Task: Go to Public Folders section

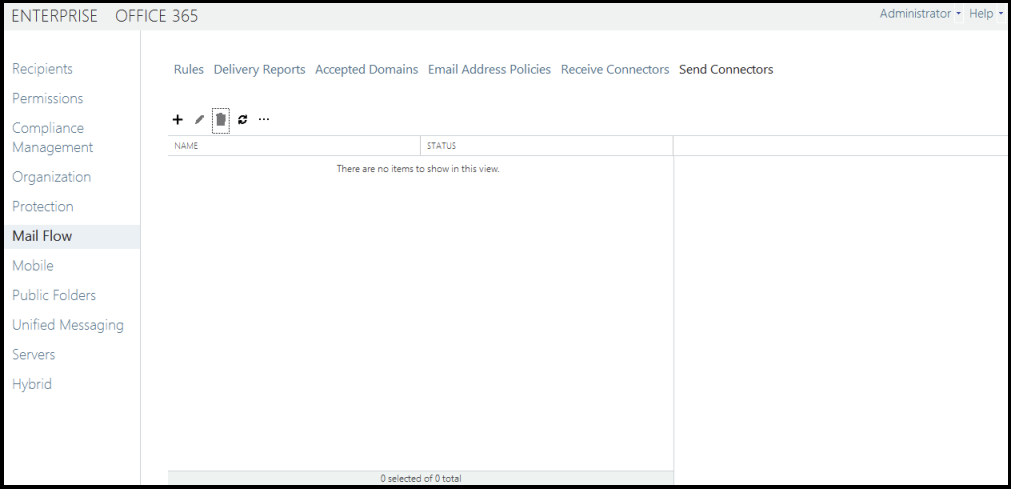Action: 54,295
